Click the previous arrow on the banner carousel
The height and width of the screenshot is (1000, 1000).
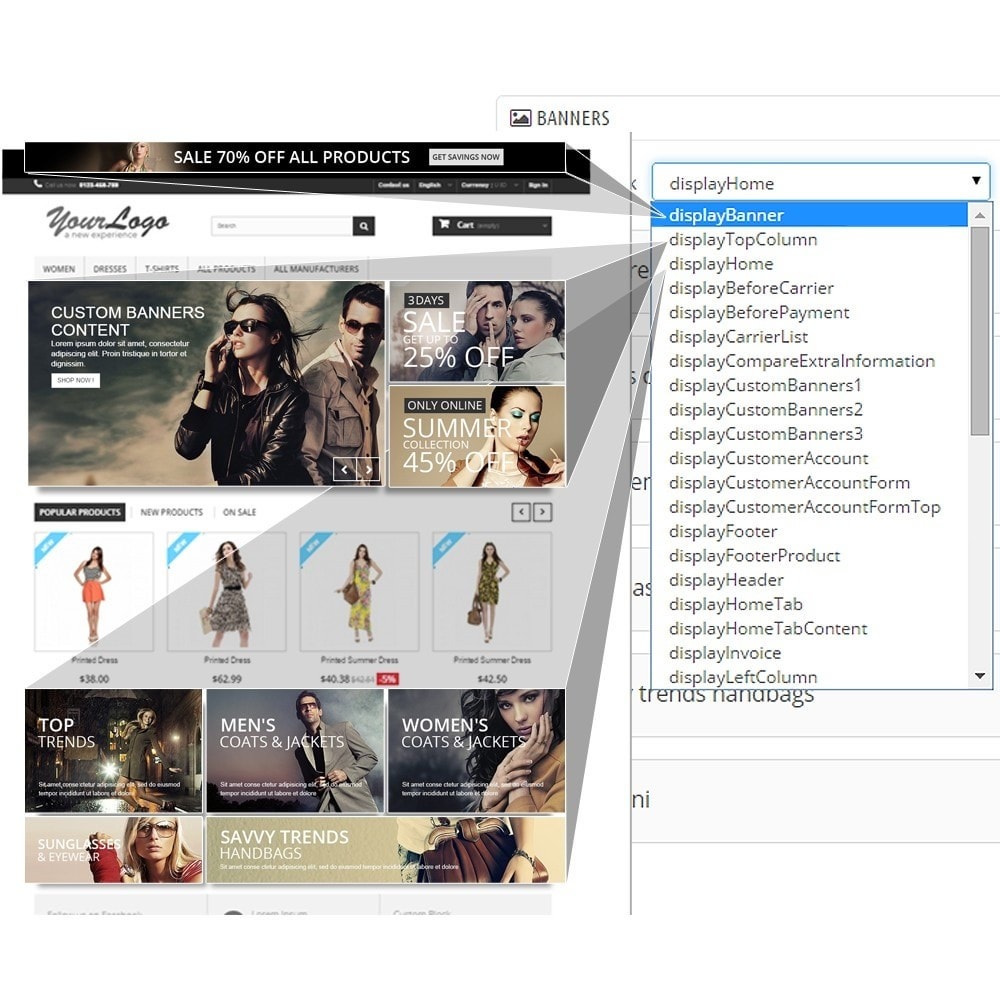pos(345,470)
